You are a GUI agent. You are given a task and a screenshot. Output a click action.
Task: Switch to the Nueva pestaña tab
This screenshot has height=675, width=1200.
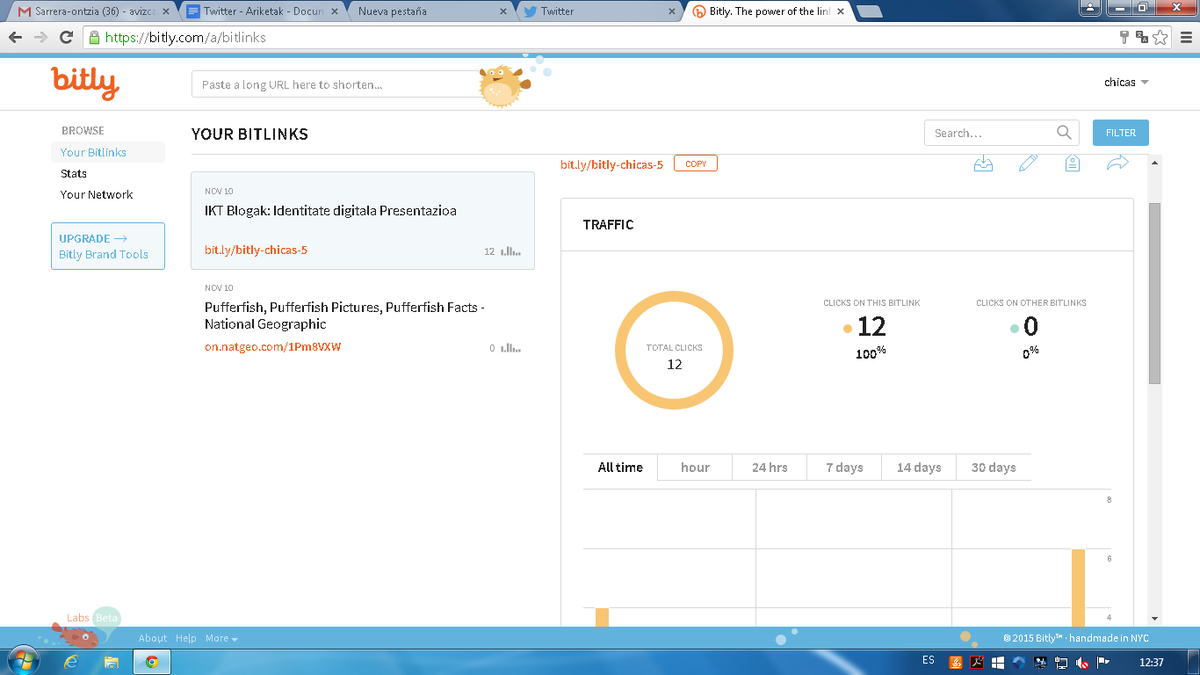pos(430,11)
